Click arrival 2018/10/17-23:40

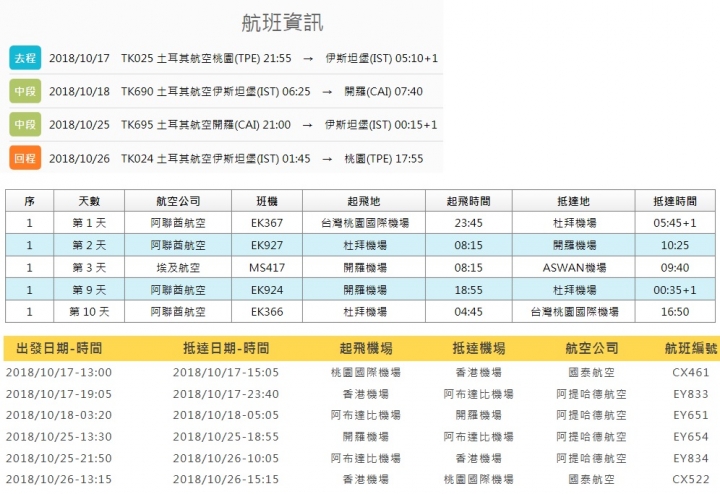click(226, 394)
